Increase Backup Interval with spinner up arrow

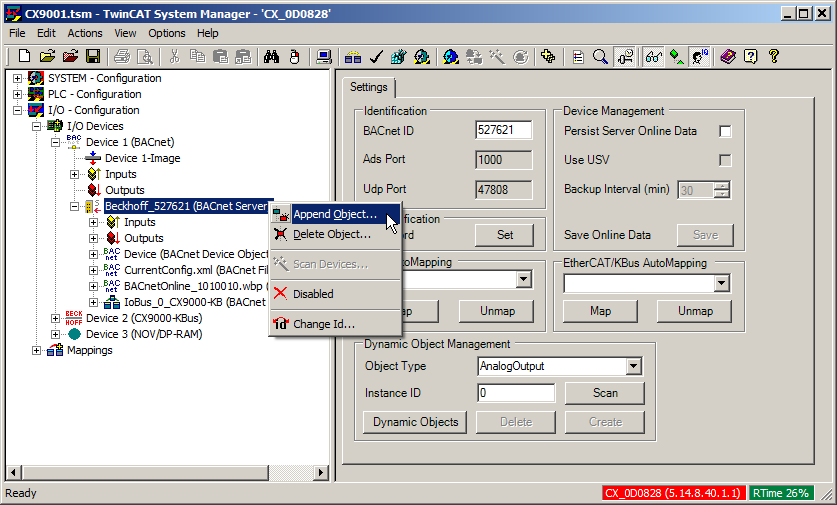tap(722, 186)
